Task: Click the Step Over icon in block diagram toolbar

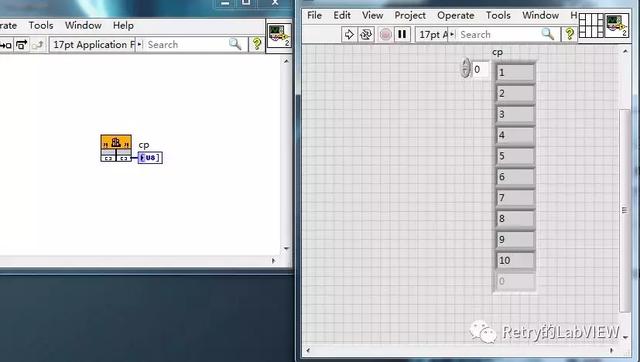Action: [21, 44]
